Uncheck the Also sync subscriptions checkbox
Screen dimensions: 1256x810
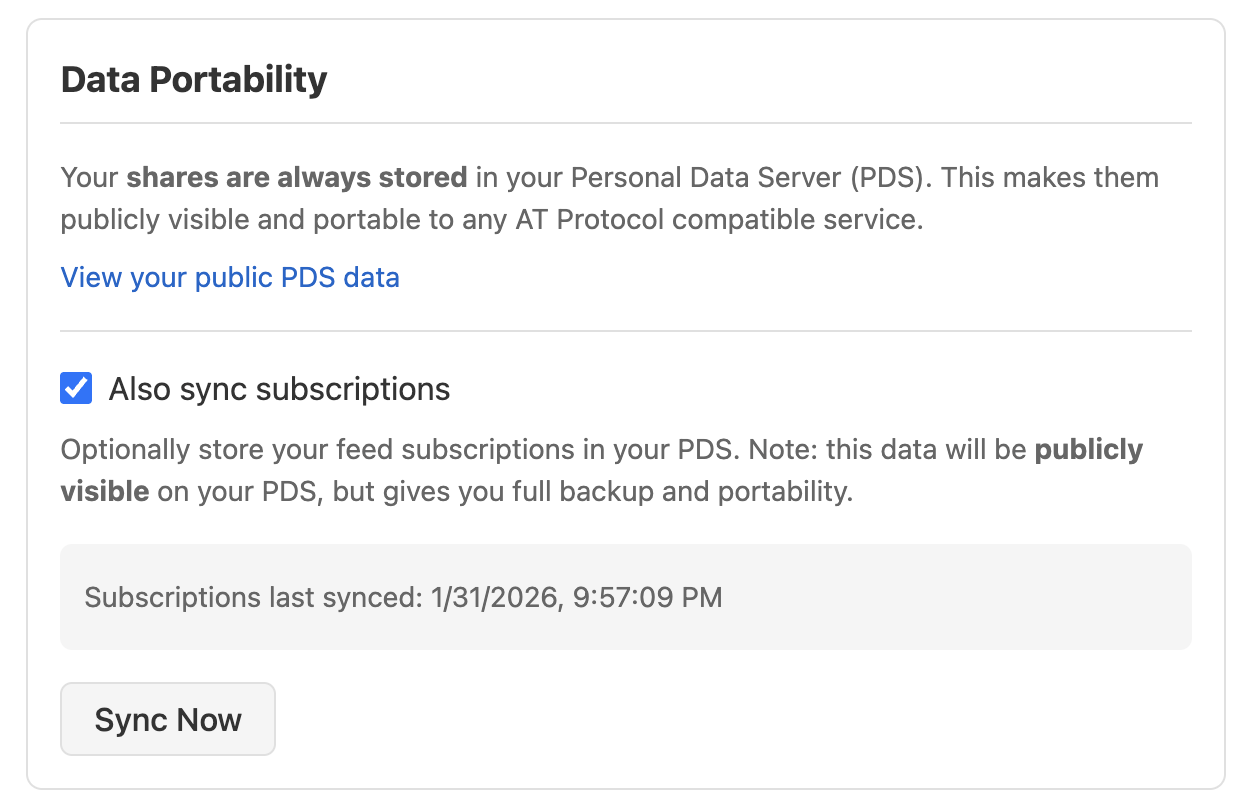(x=77, y=388)
